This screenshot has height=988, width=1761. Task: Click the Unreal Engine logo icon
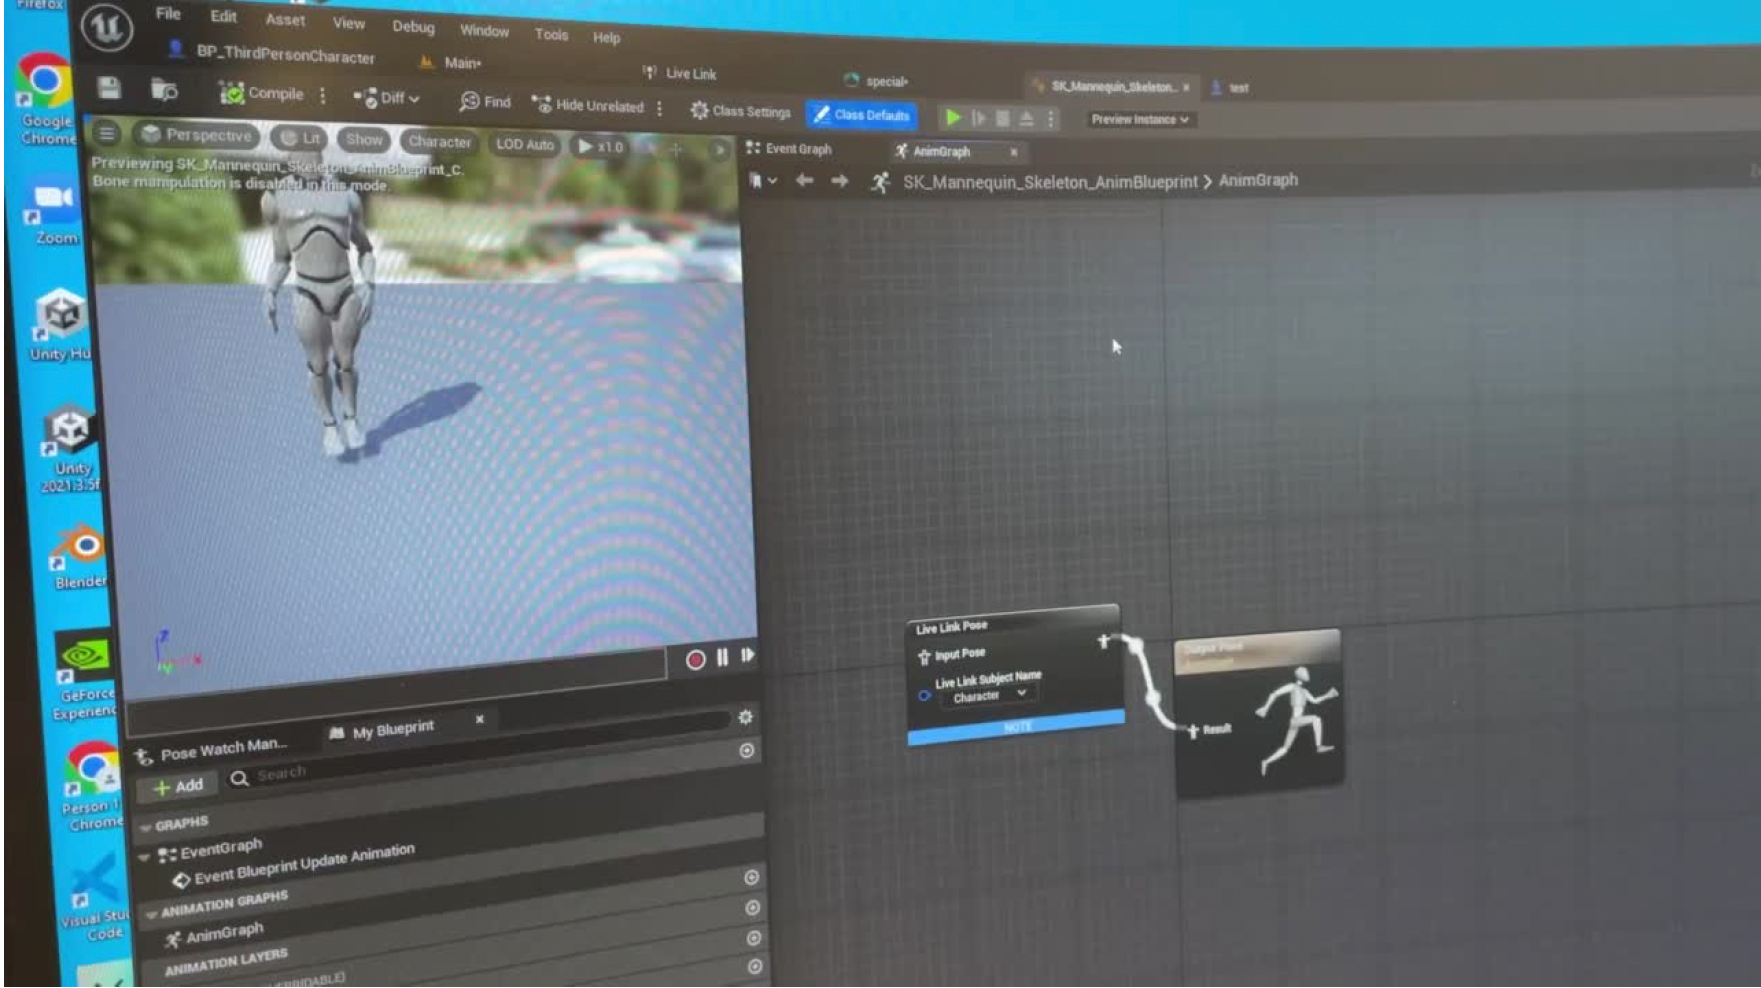[x=106, y=28]
